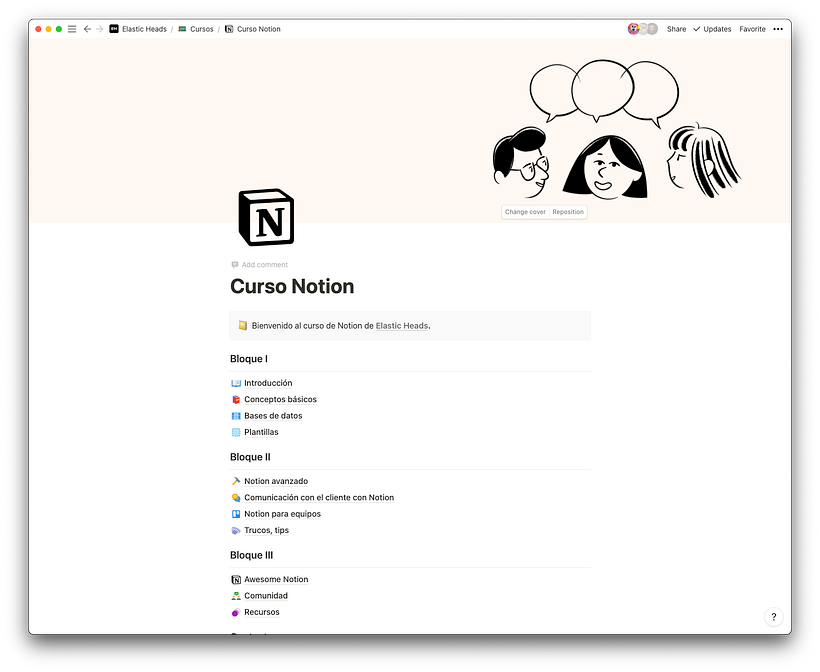This screenshot has width=820, height=672.
Task: Click the Change cover button
Action: click(x=525, y=212)
